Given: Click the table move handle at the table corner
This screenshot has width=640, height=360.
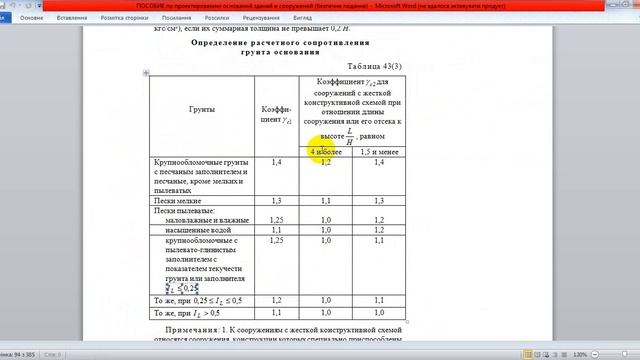Looking at the screenshot, I should [x=146, y=73].
